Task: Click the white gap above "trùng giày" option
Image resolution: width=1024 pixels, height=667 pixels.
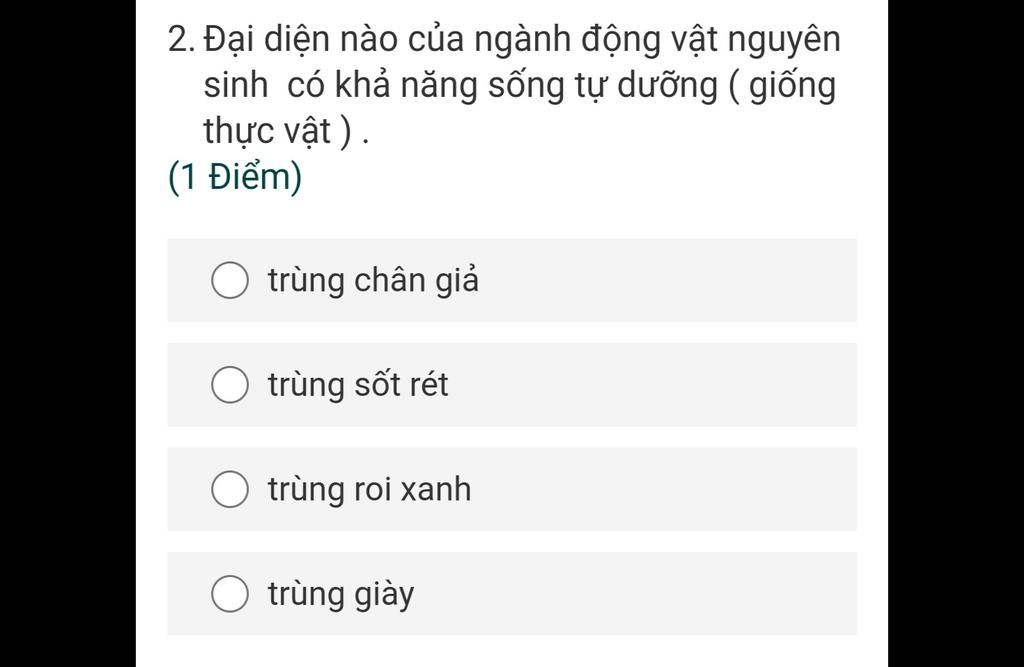Action: pos(512,542)
